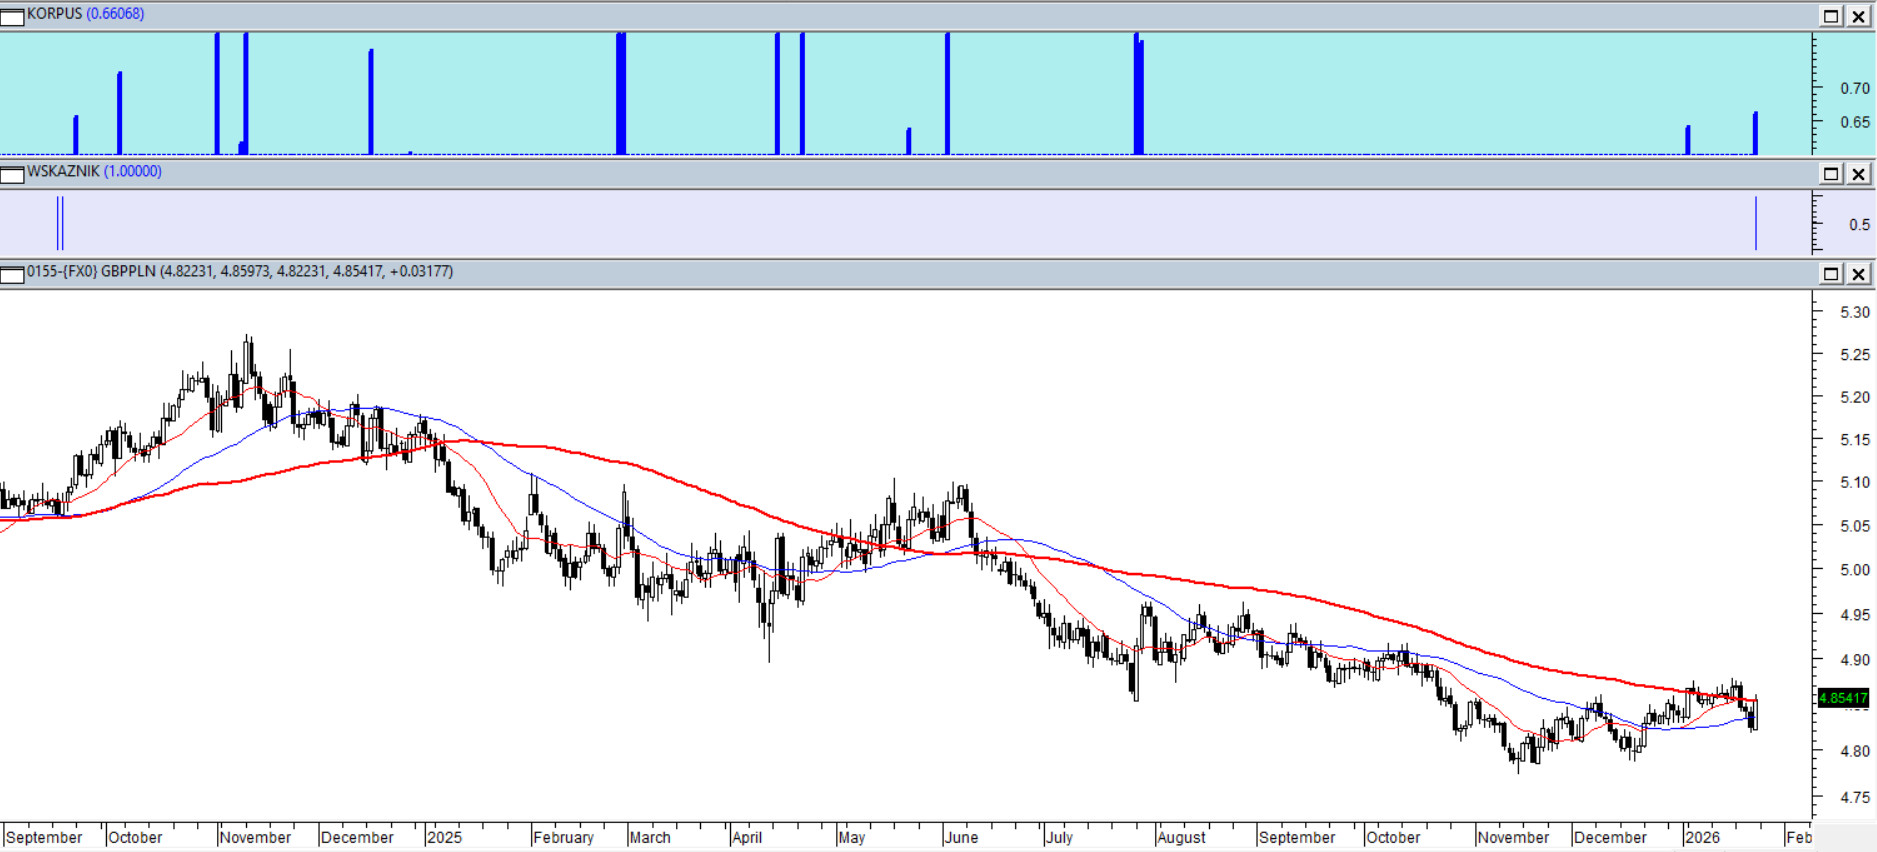1877x852 pixels.
Task: Maximize the KORPUS indicator panel
Action: click(1831, 16)
